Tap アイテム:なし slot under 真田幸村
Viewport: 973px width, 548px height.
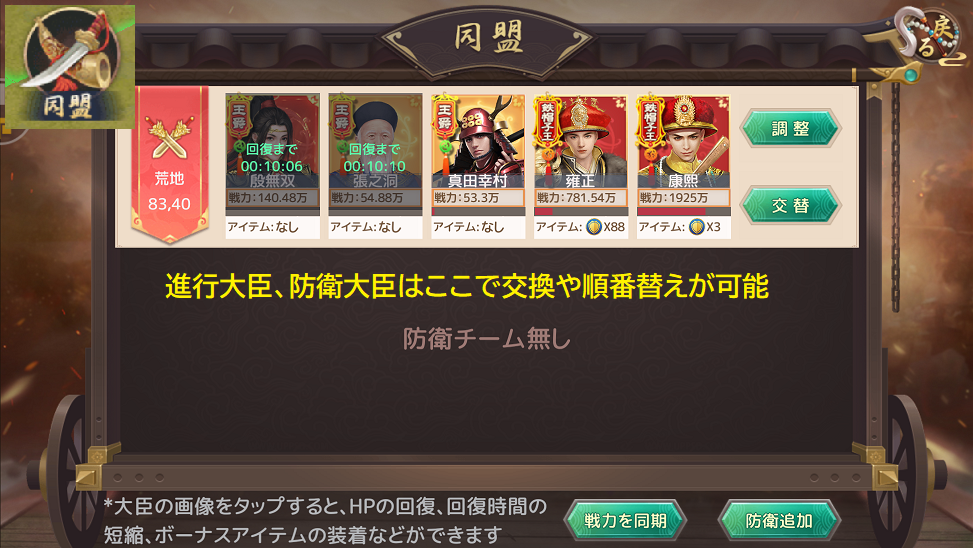pyautogui.click(x=478, y=227)
